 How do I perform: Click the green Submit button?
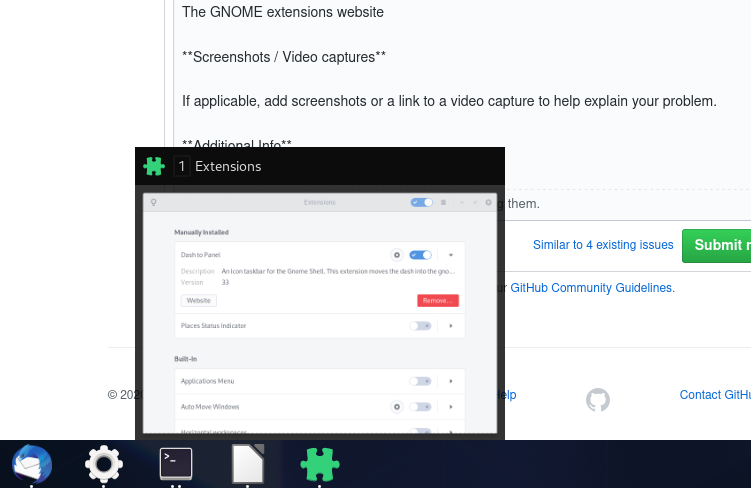717,245
